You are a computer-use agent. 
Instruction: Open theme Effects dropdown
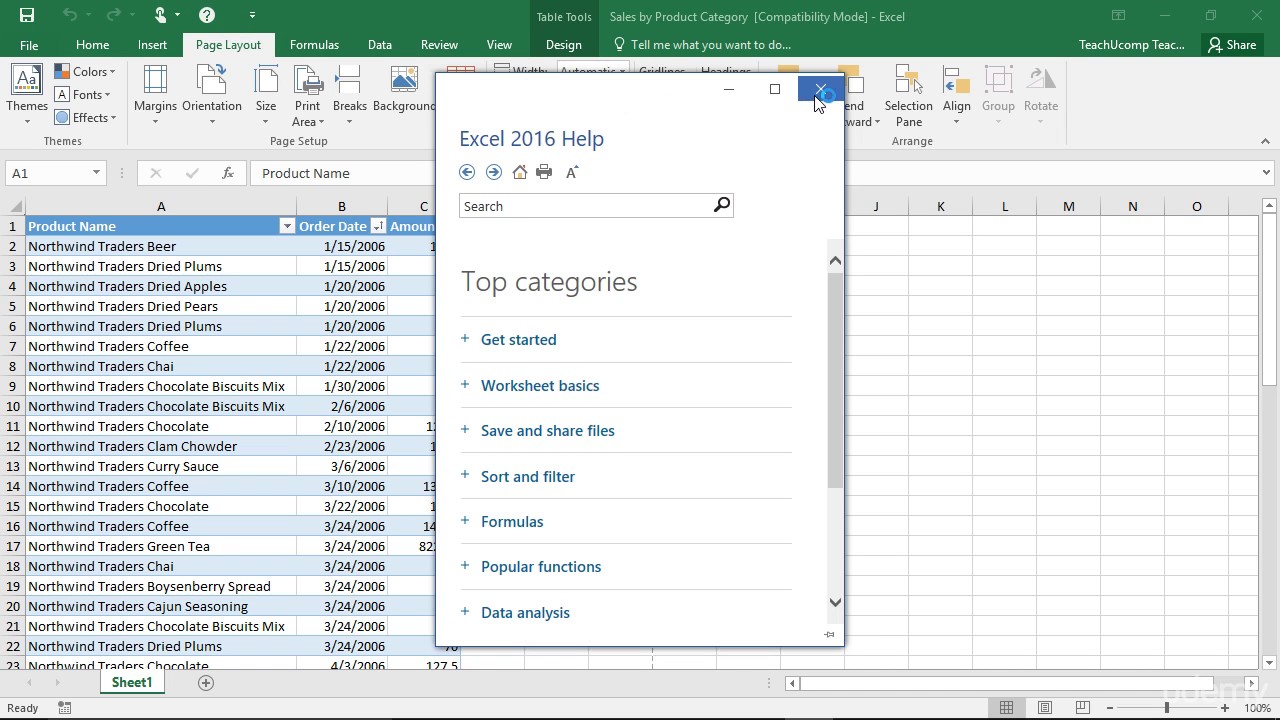86,118
